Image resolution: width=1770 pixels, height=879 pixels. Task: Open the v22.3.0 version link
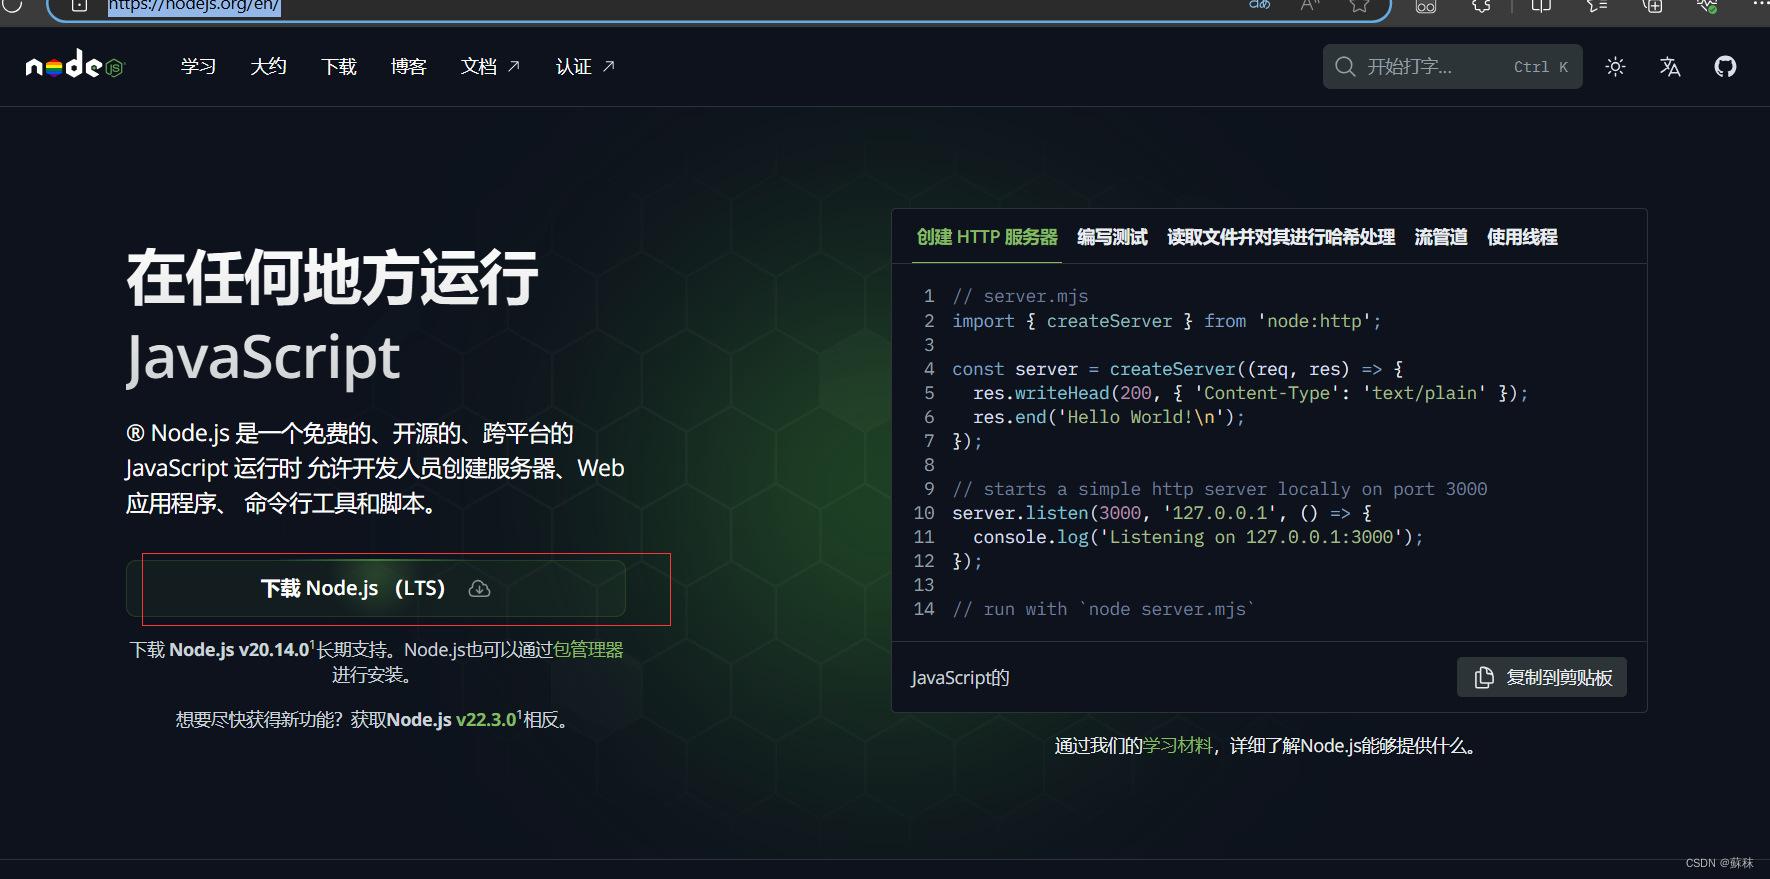pos(486,720)
